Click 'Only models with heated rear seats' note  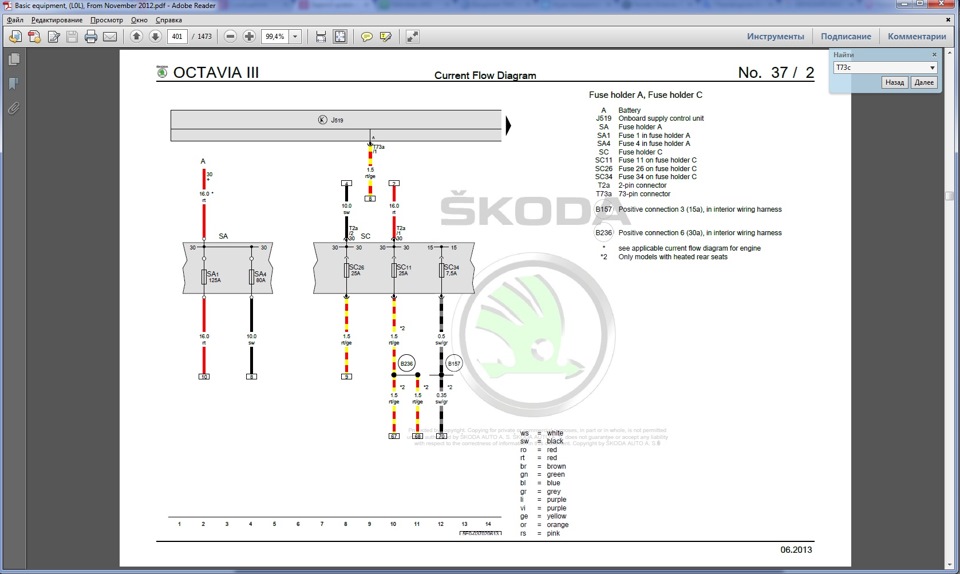click(673, 257)
